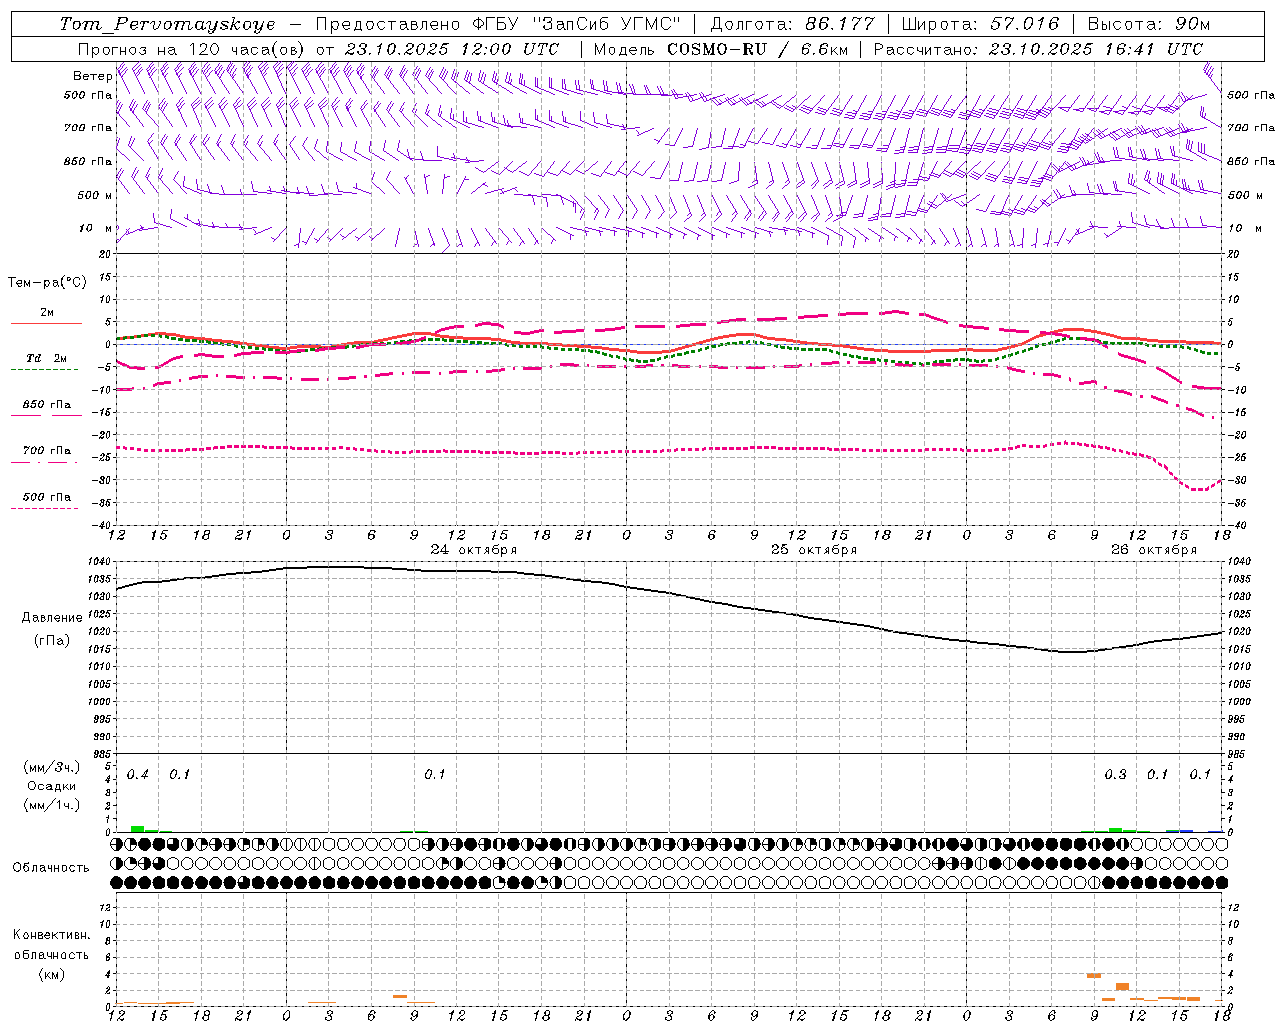Click the forecast length text Прогноз на 120 часа(ов)

tap(192, 49)
